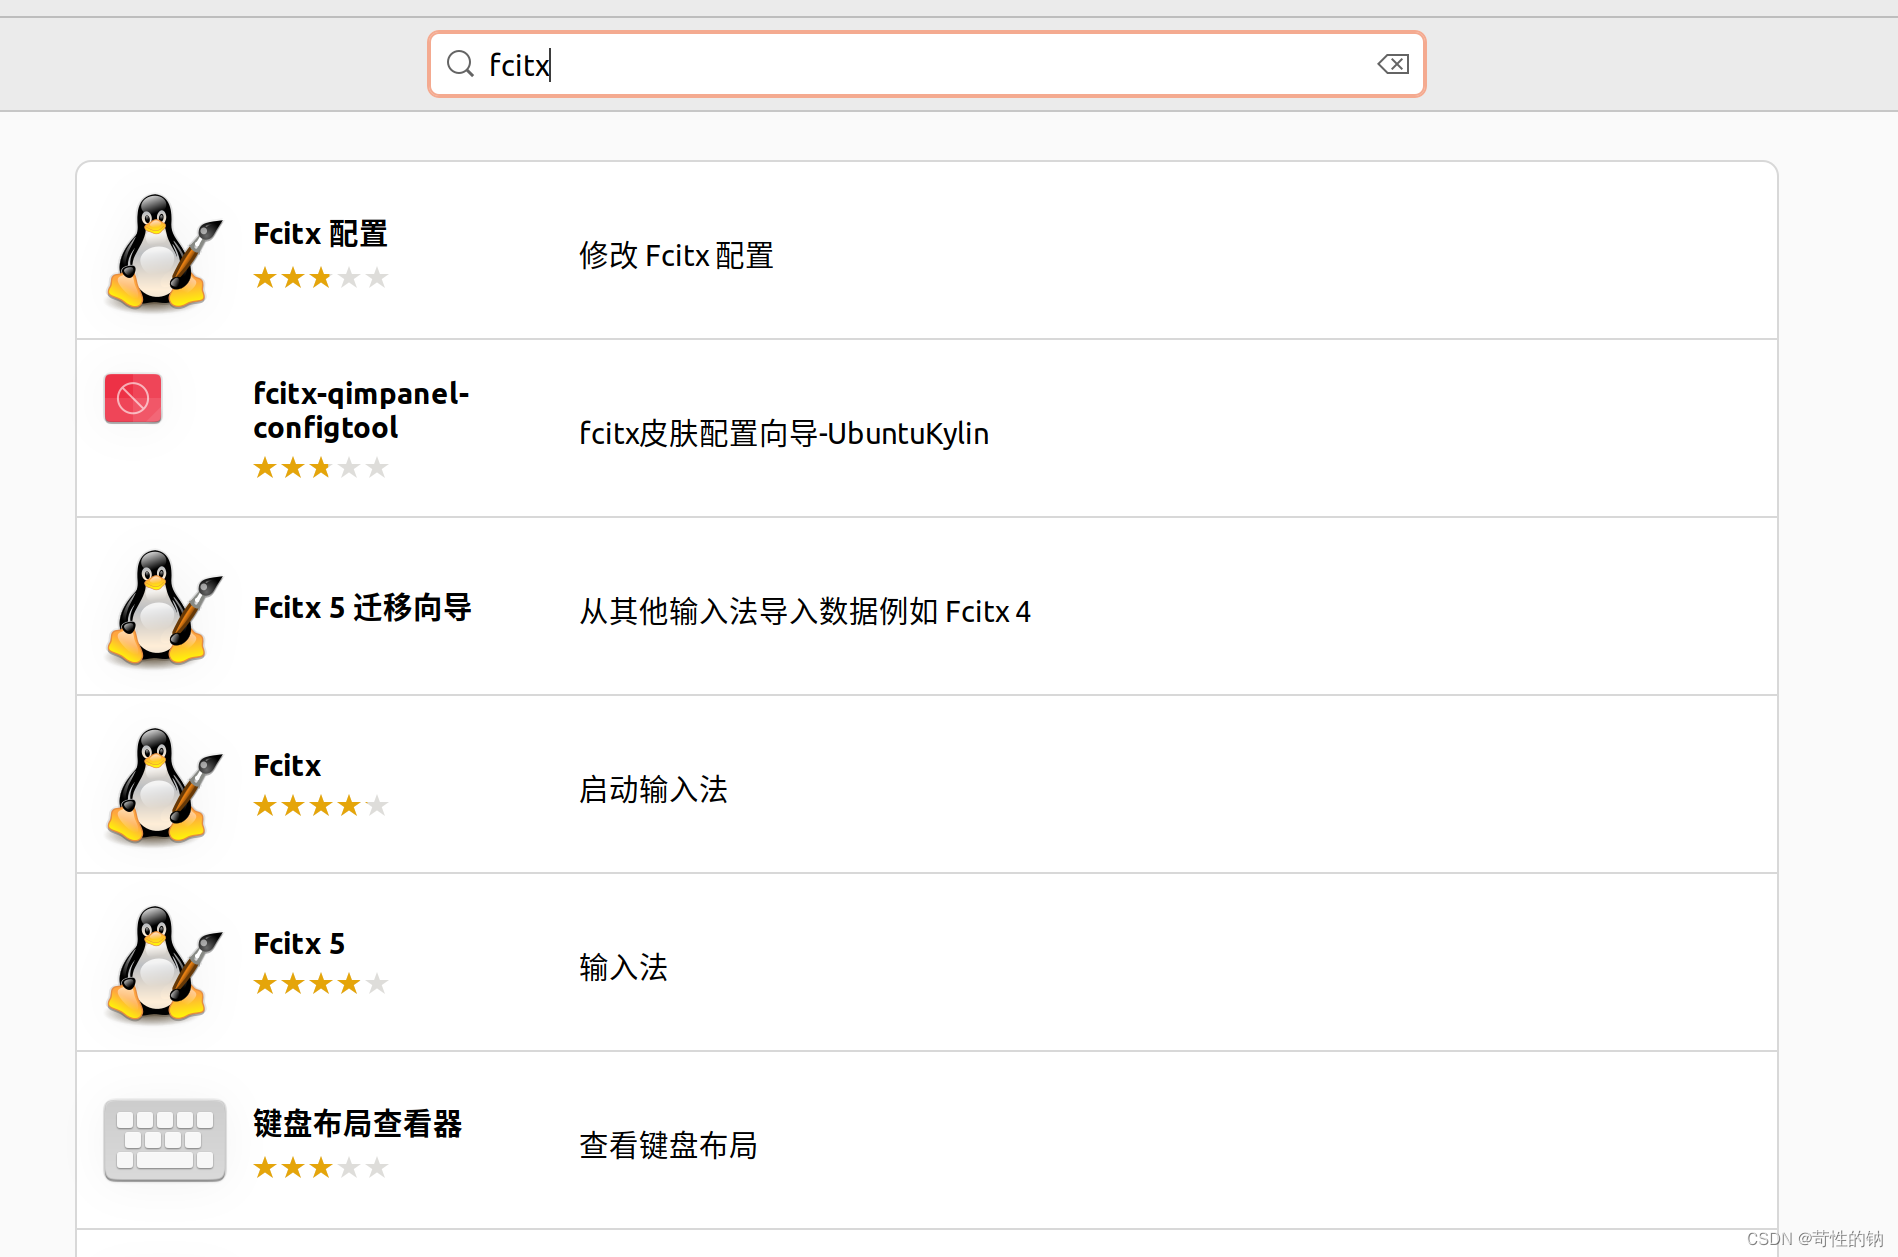Click the search magnifier icon

(460, 64)
